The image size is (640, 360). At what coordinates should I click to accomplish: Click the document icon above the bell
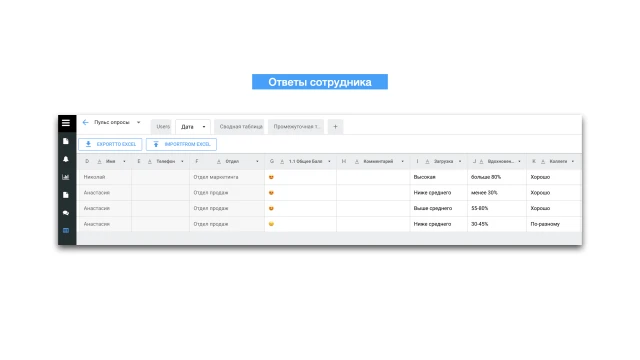(66, 141)
